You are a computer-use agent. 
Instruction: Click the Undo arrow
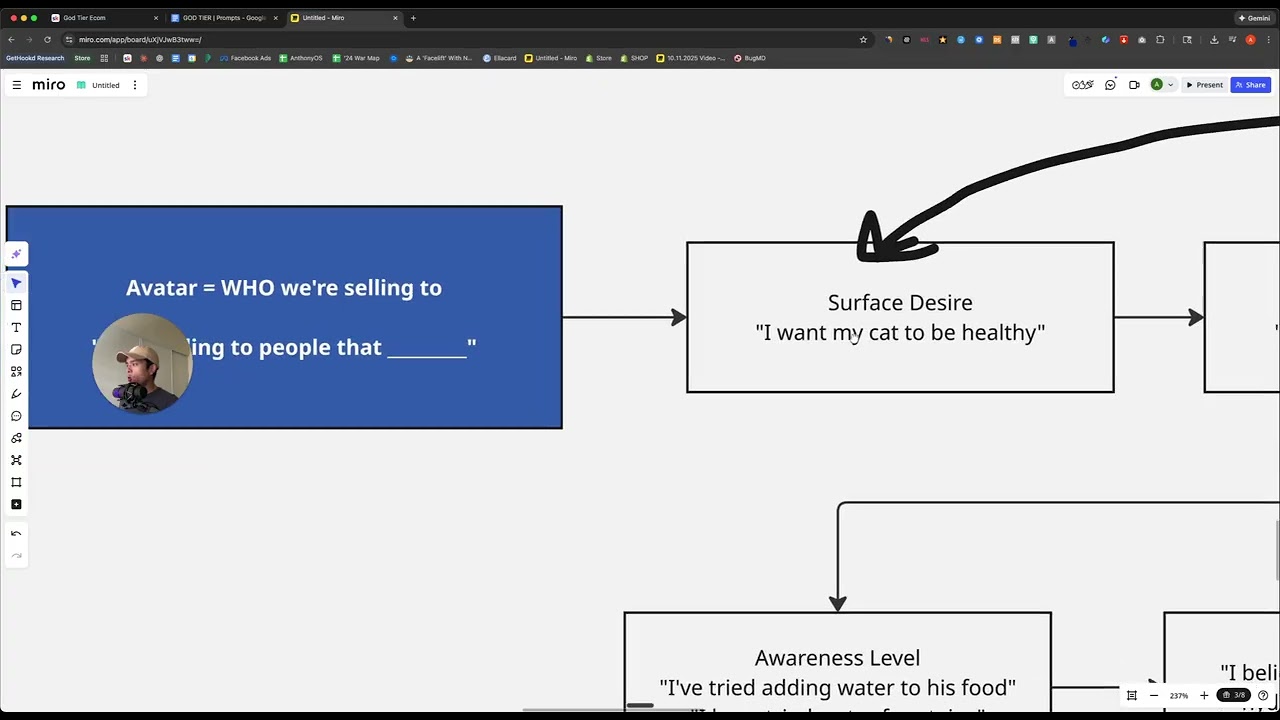point(16,534)
